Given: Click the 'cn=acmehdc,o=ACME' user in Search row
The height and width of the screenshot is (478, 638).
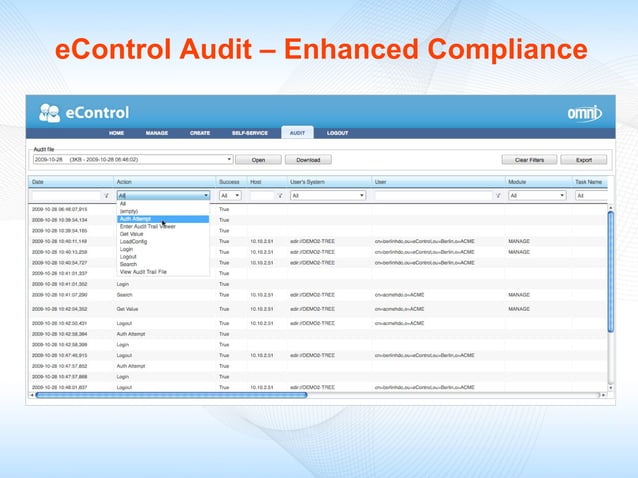Looking at the screenshot, I should [x=399, y=295].
